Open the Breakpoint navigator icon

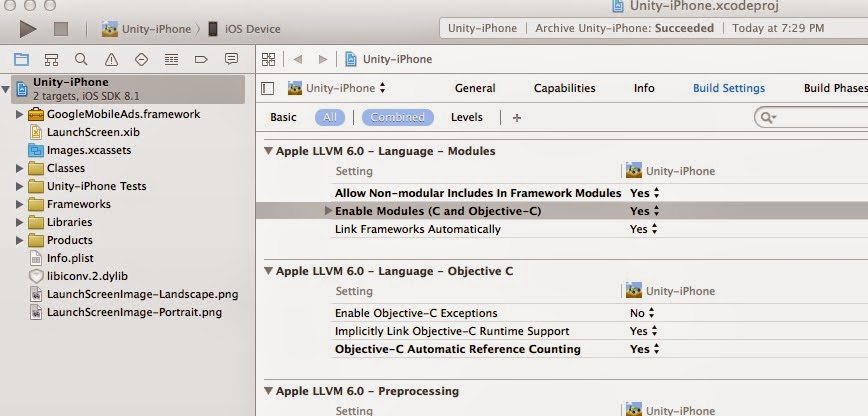(201, 59)
